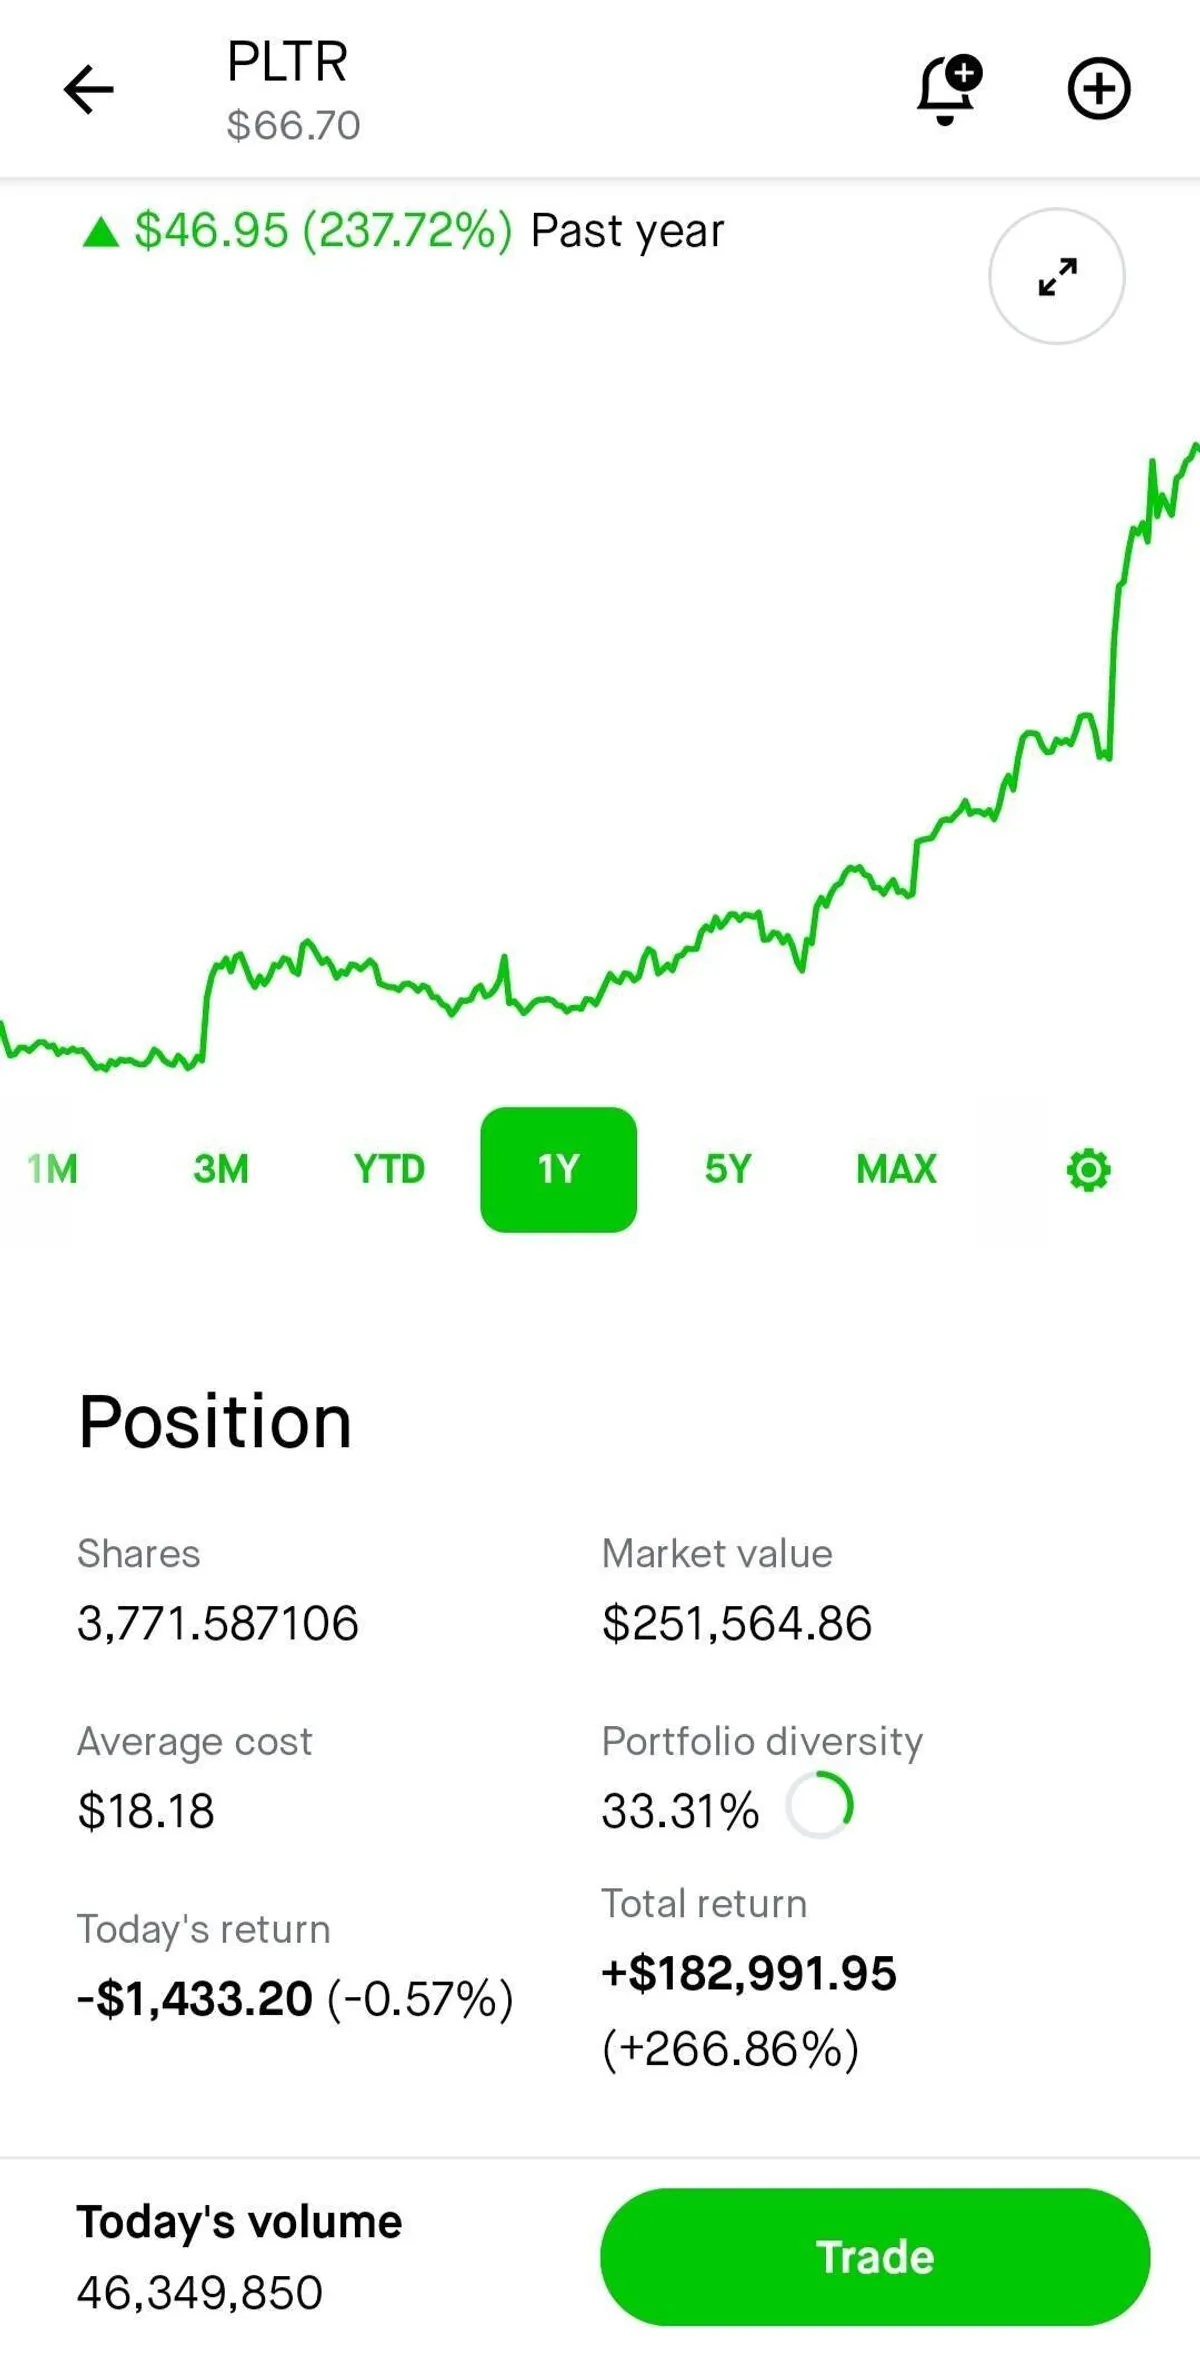Tap the PLTR ticker title
The width and height of the screenshot is (1200, 2368).
pos(287,62)
